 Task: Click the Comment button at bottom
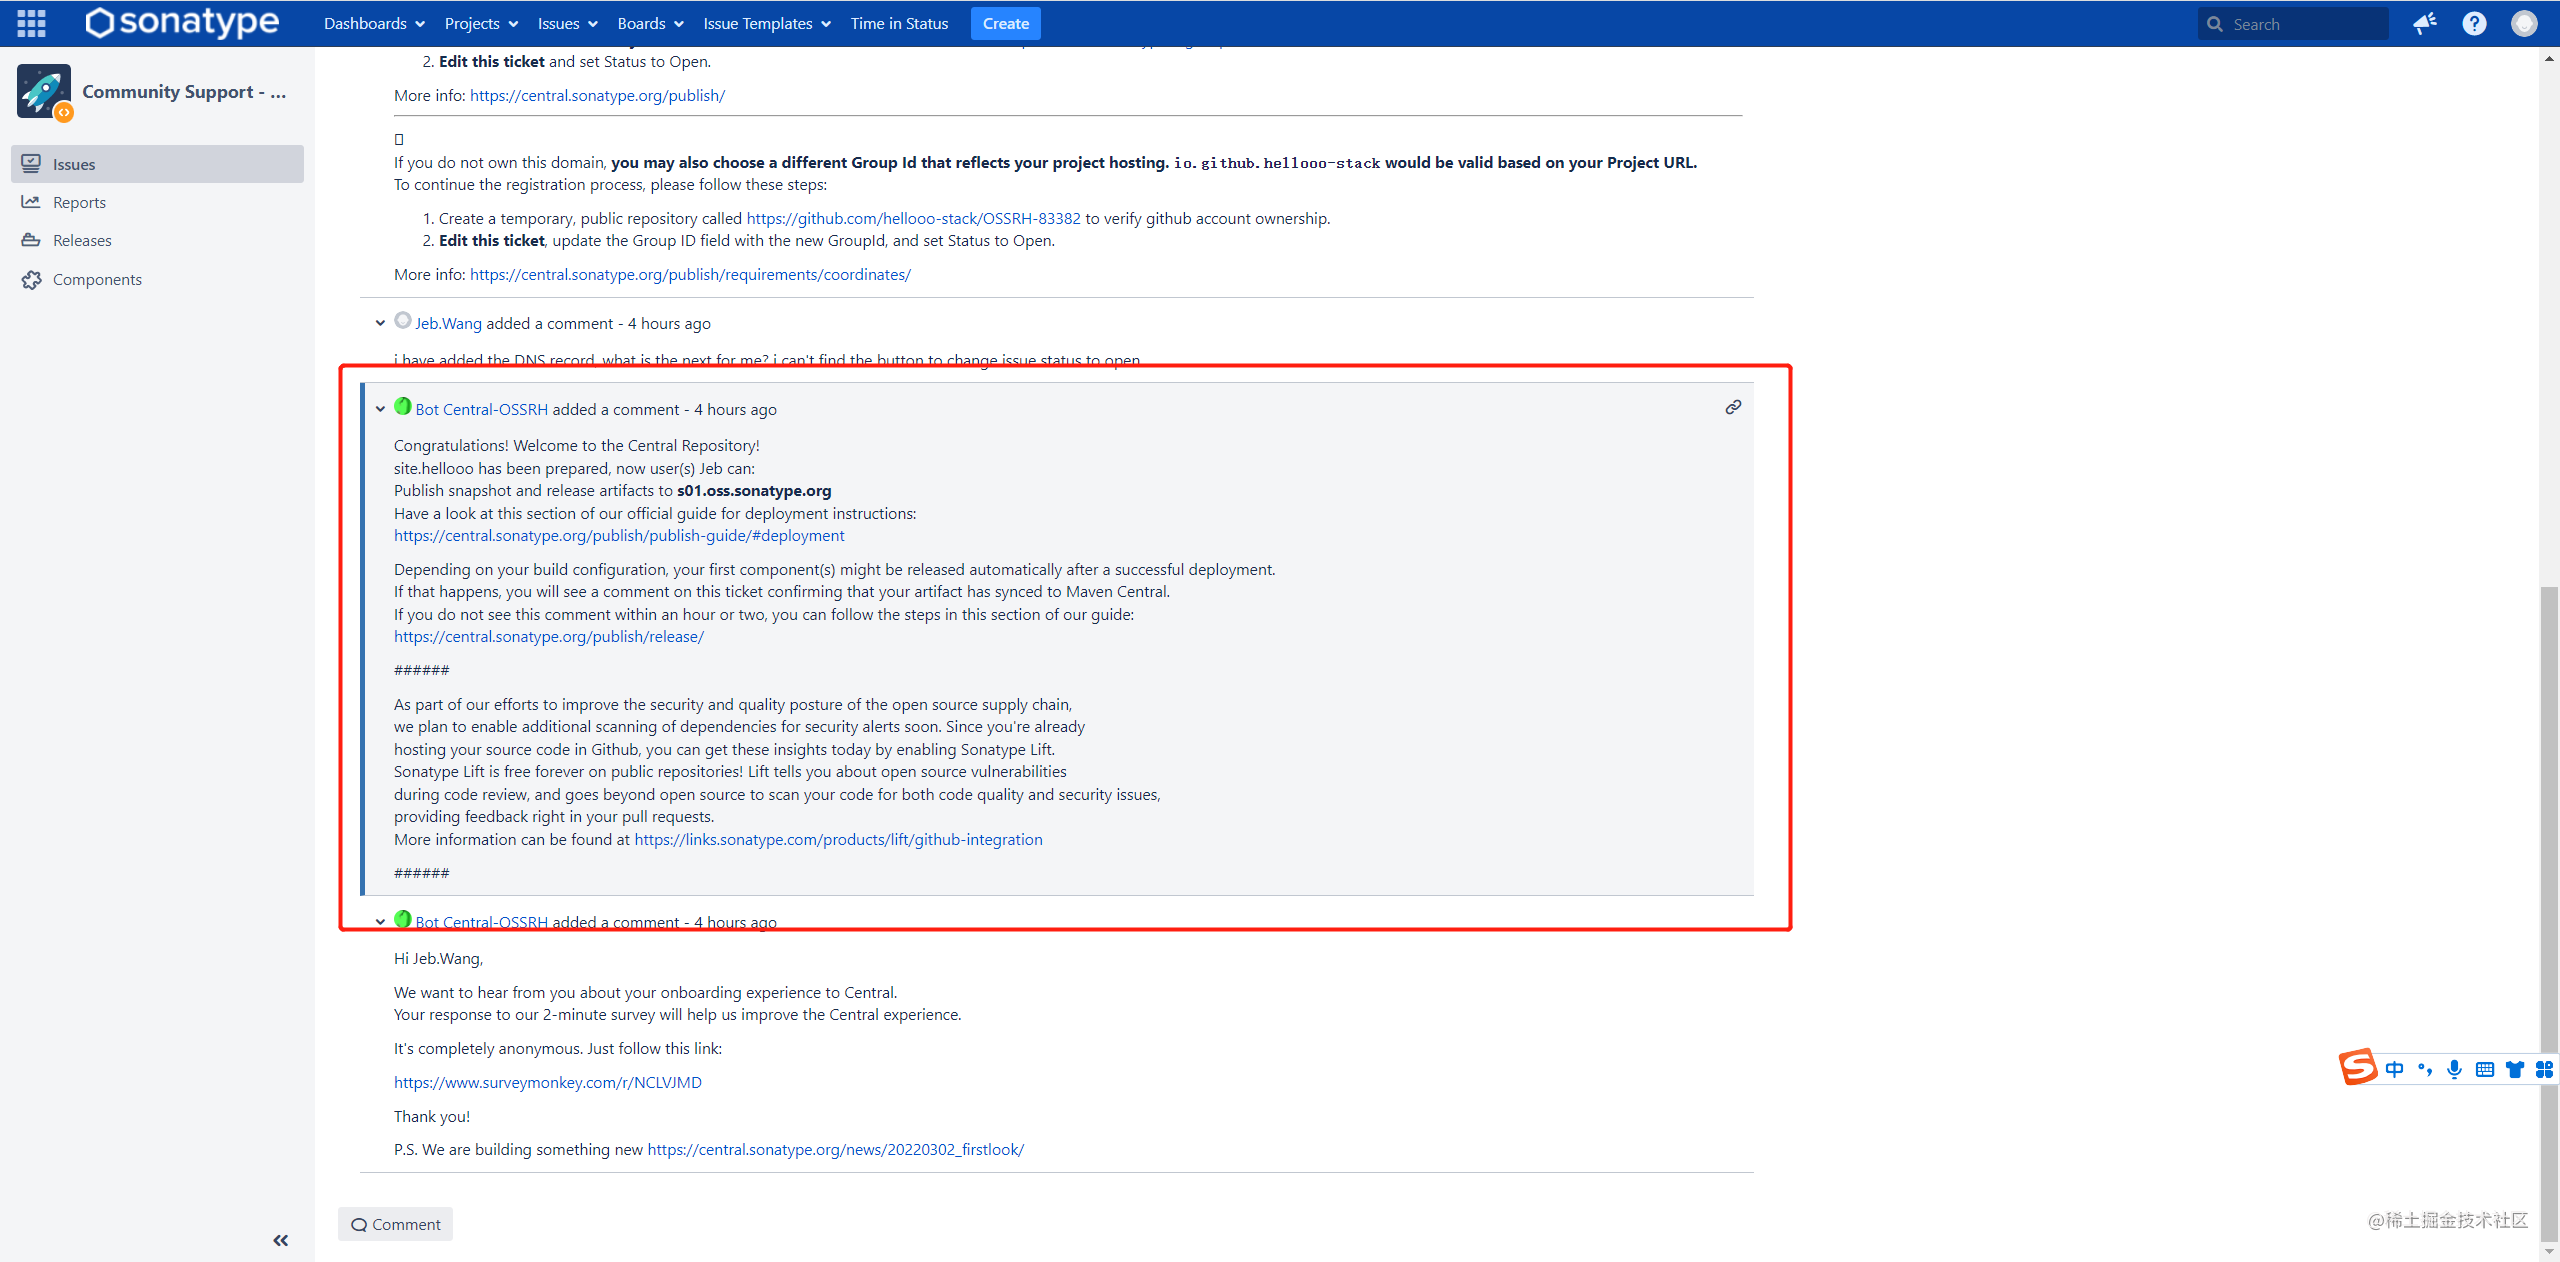[x=396, y=1224]
